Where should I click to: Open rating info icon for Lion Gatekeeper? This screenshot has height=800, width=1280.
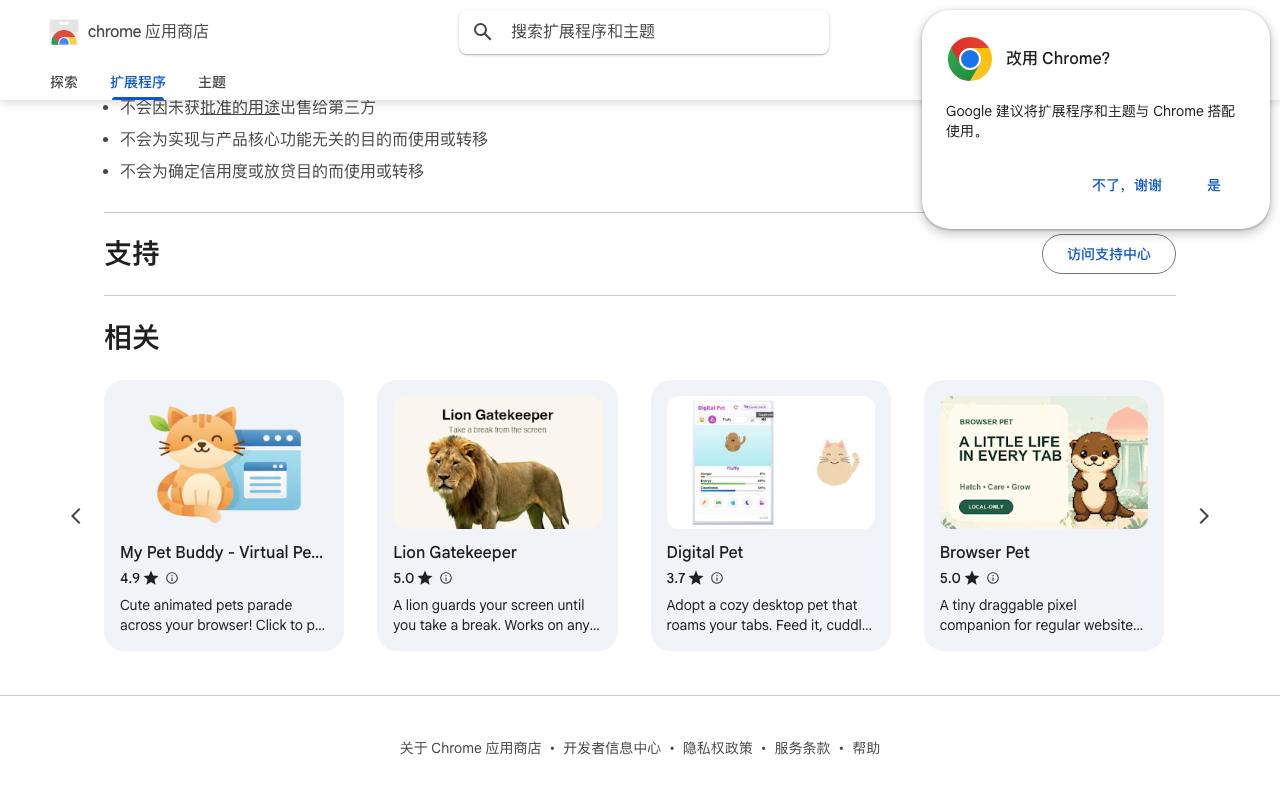(446, 578)
